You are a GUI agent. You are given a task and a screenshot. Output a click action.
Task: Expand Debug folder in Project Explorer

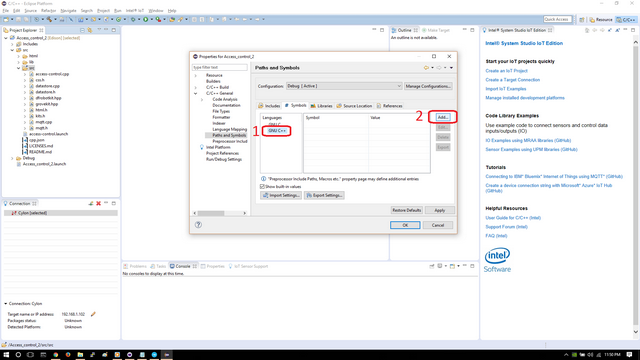[x=12, y=158]
